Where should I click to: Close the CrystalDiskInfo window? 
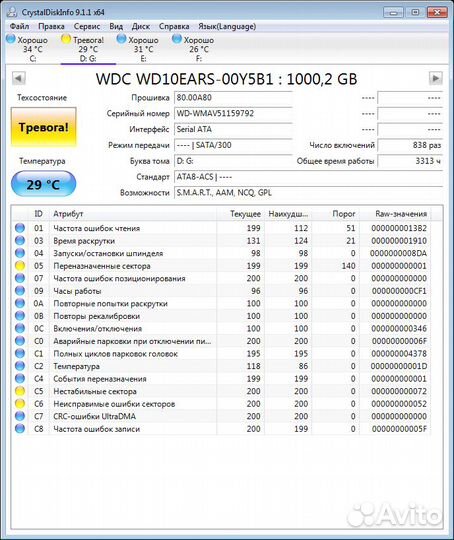click(437, 12)
